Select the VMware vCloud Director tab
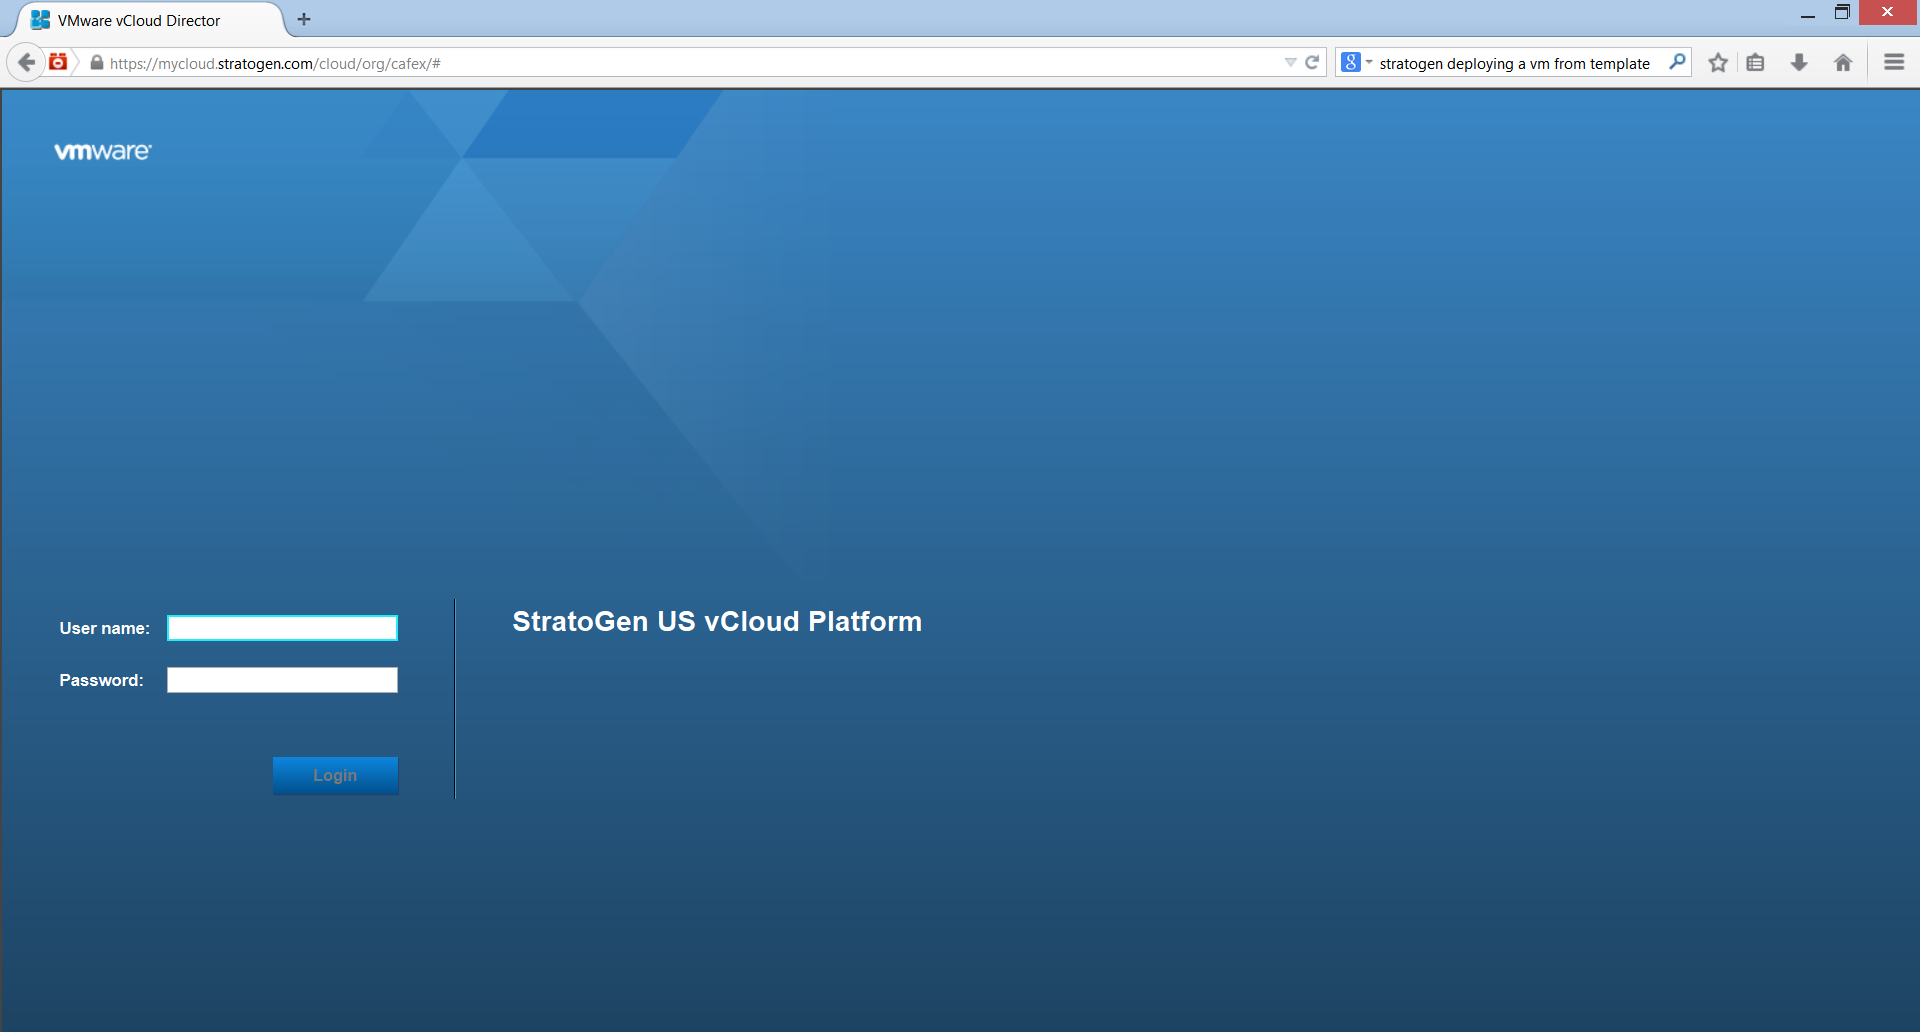 coord(150,20)
